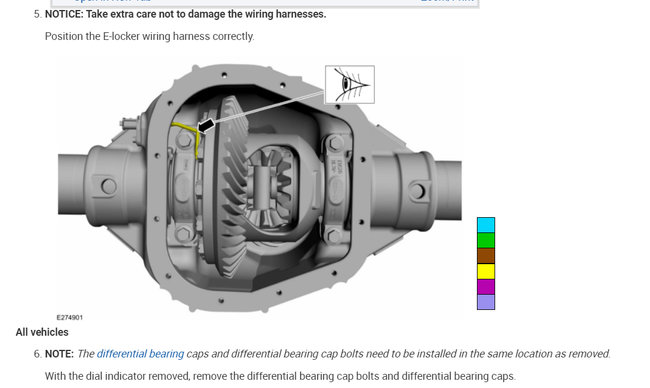This screenshot has height=388, width=650.
Task: Click "With the dial indicator removed" sentence
Action: [x=280, y=376]
